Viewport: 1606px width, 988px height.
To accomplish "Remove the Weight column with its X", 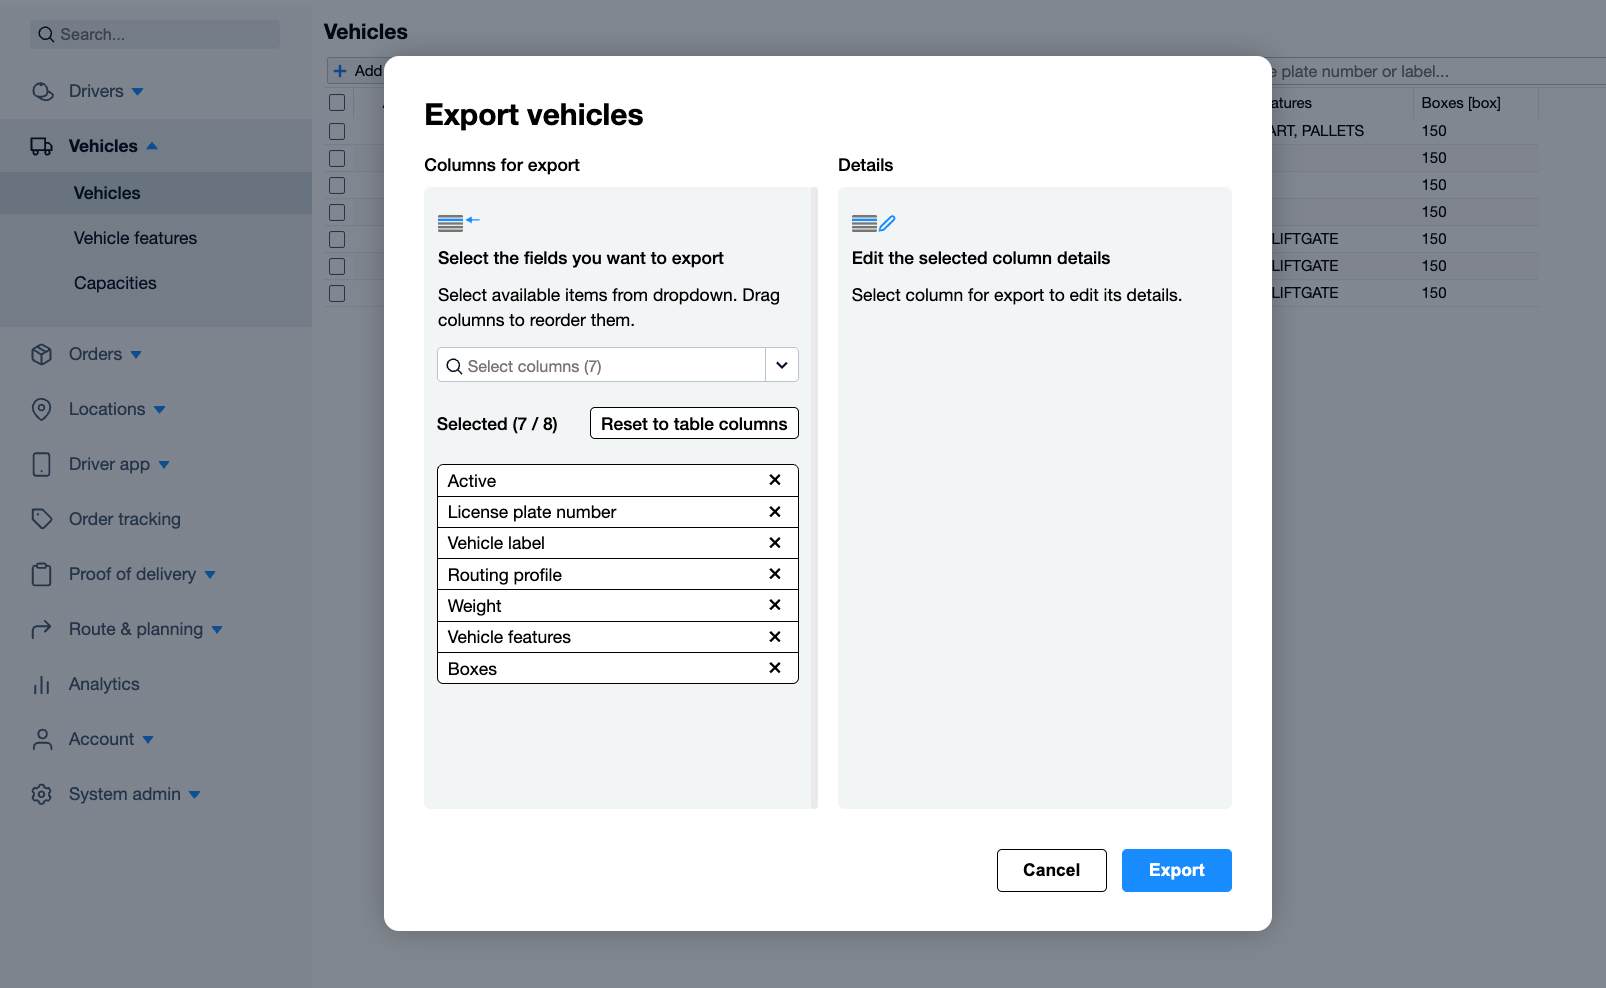I will tap(775, 605).
